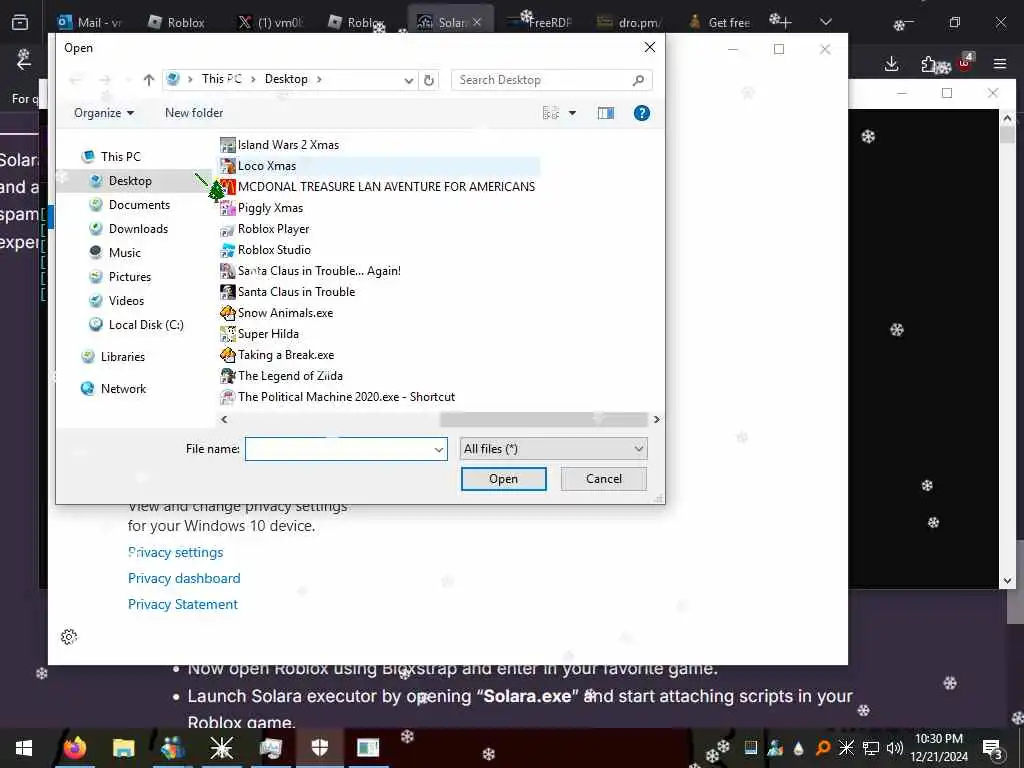Screen dimensions: 1024x768
Task: Select the Roblox Player file icon
Action: 227,229
